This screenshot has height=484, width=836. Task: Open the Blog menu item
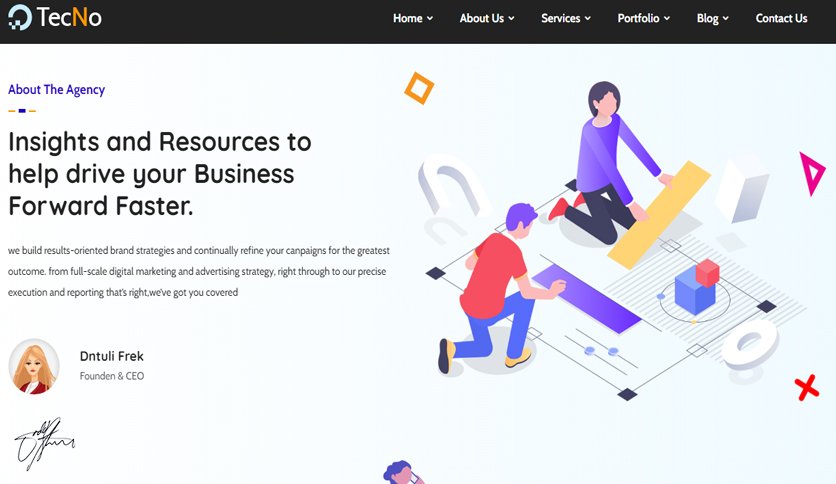pyautogui.click(x=712, y=18)
